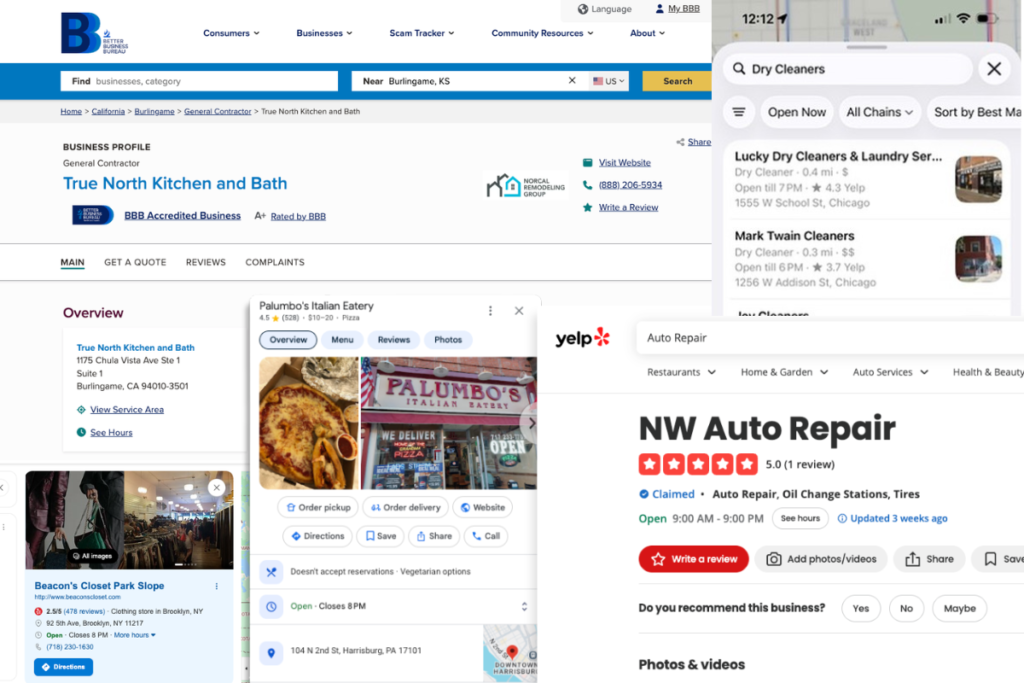The width and height of the screenshot is (1024, 683).
Task: Expand the Businesses menu
Action: pyautogui.click(x=324, y=33)
